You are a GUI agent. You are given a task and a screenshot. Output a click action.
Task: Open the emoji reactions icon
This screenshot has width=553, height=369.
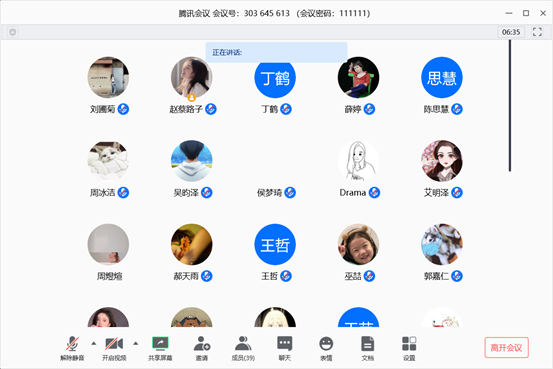pos(326,348)
